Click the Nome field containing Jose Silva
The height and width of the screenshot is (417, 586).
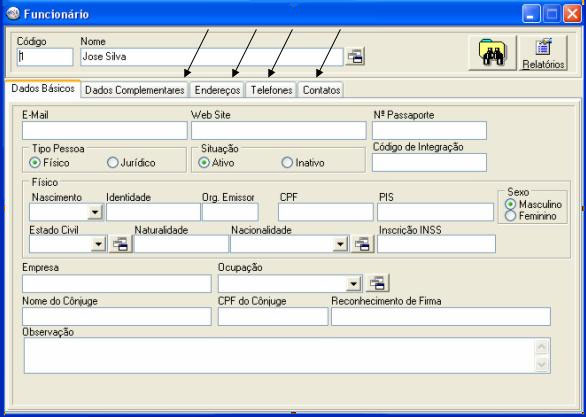pyautogui.click(x=212, y=57)
